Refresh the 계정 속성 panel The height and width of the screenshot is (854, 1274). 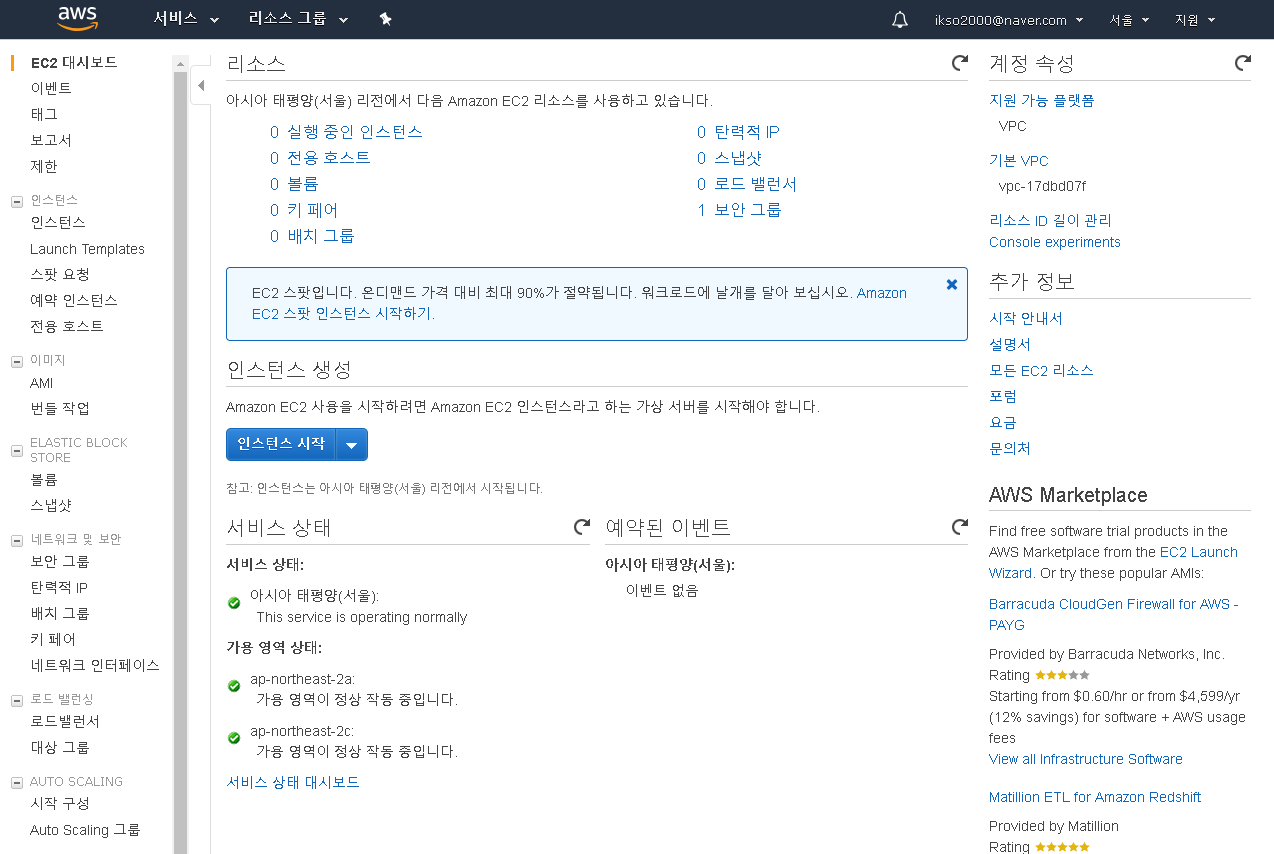(x=1242, y=62)
